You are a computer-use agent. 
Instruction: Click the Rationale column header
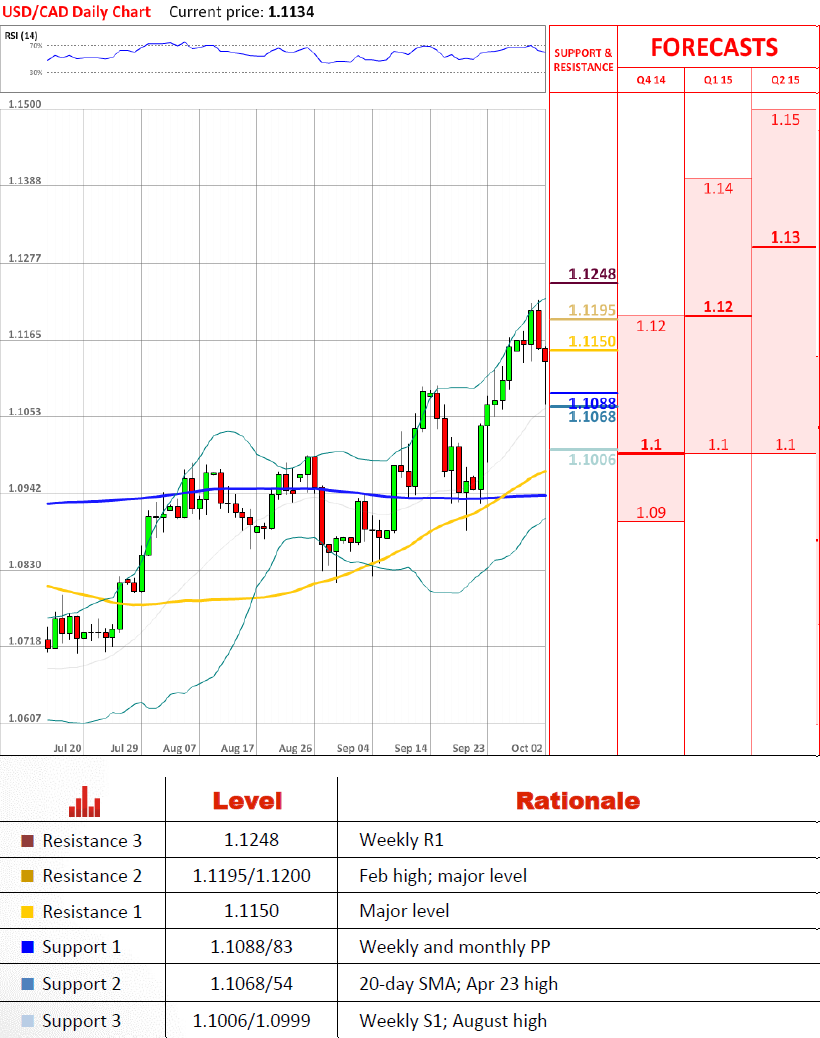point(578,801)
